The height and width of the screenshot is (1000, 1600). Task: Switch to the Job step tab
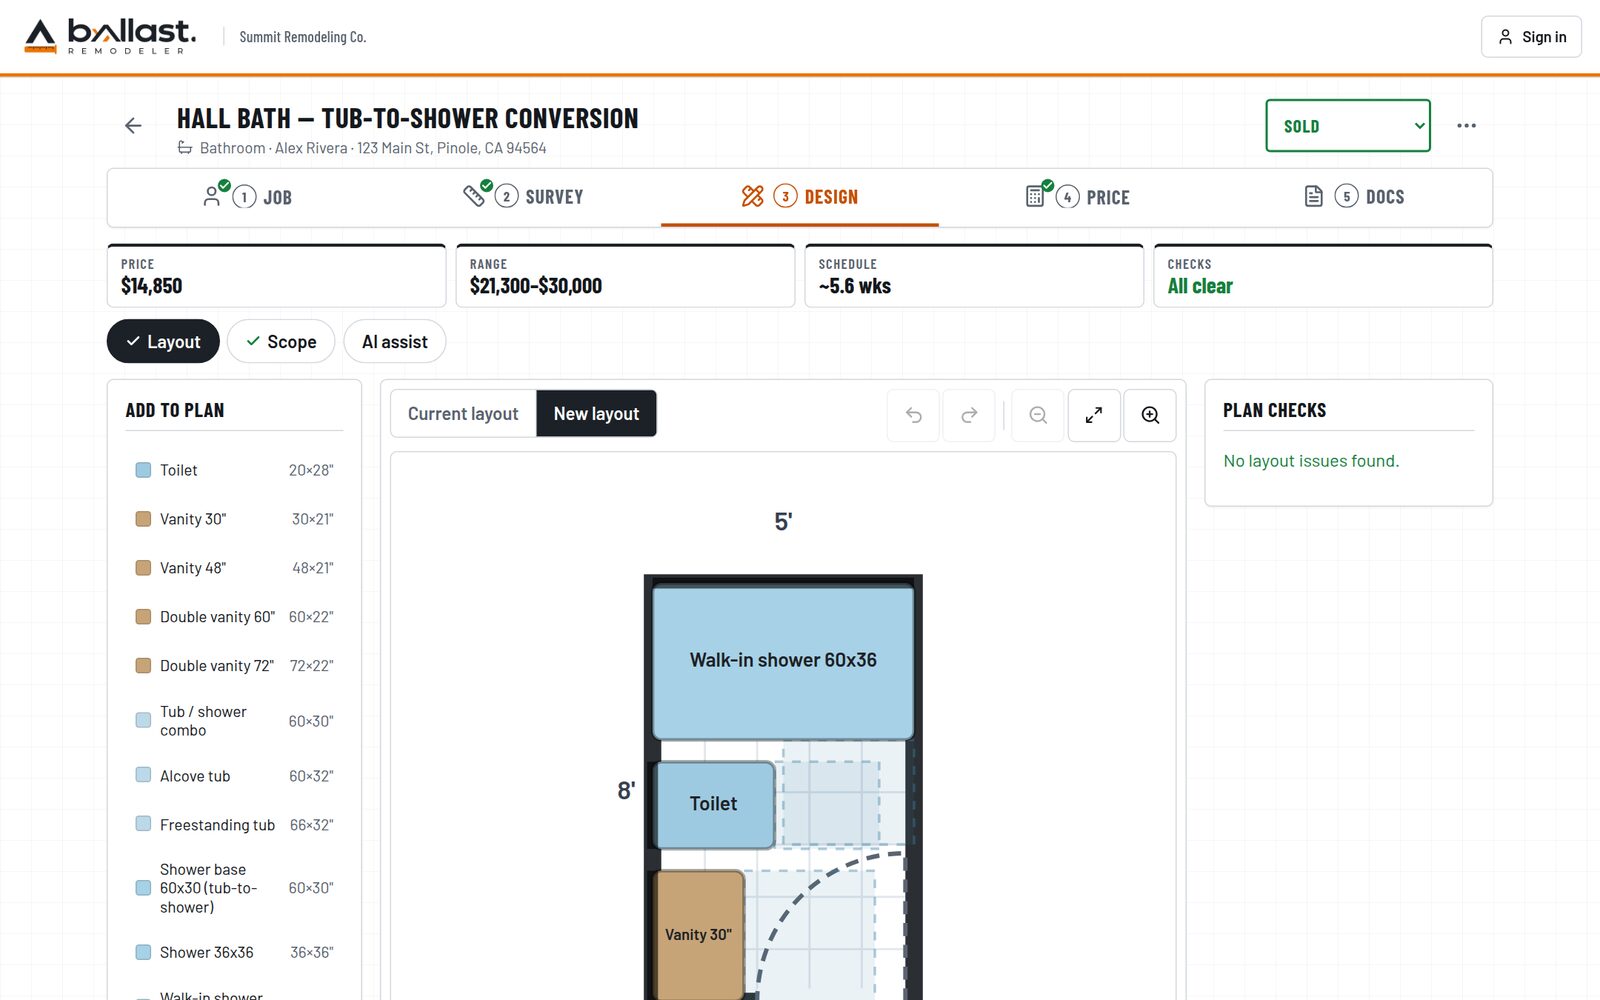(x=247, y=197)
